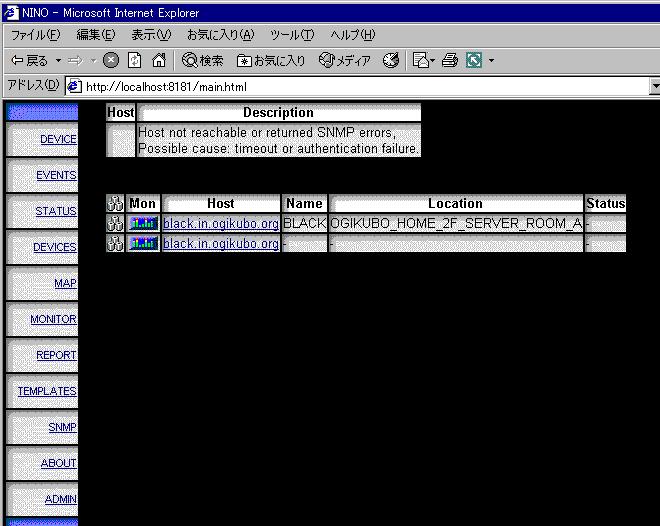
Task: Navigate to the TEMPLATES sidebar link
Action: tap(47, 392)
